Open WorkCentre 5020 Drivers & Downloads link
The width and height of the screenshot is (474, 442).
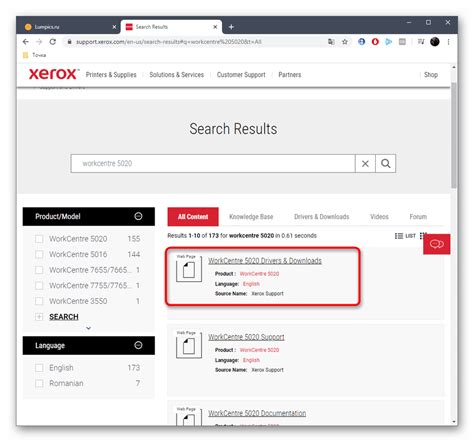click(x=265, y=261)
